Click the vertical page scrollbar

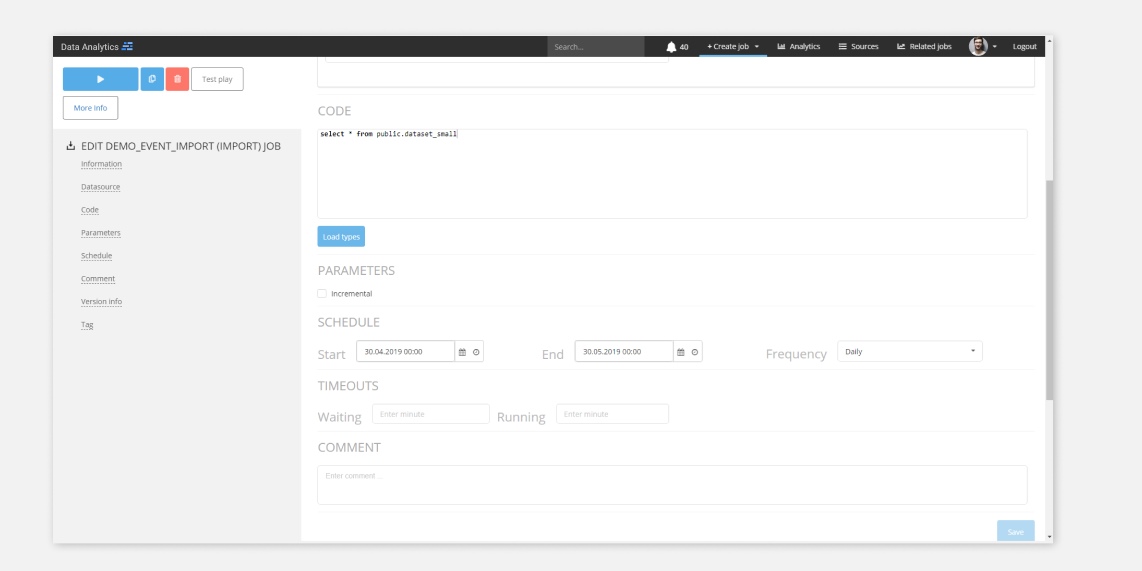[1048, 290]
